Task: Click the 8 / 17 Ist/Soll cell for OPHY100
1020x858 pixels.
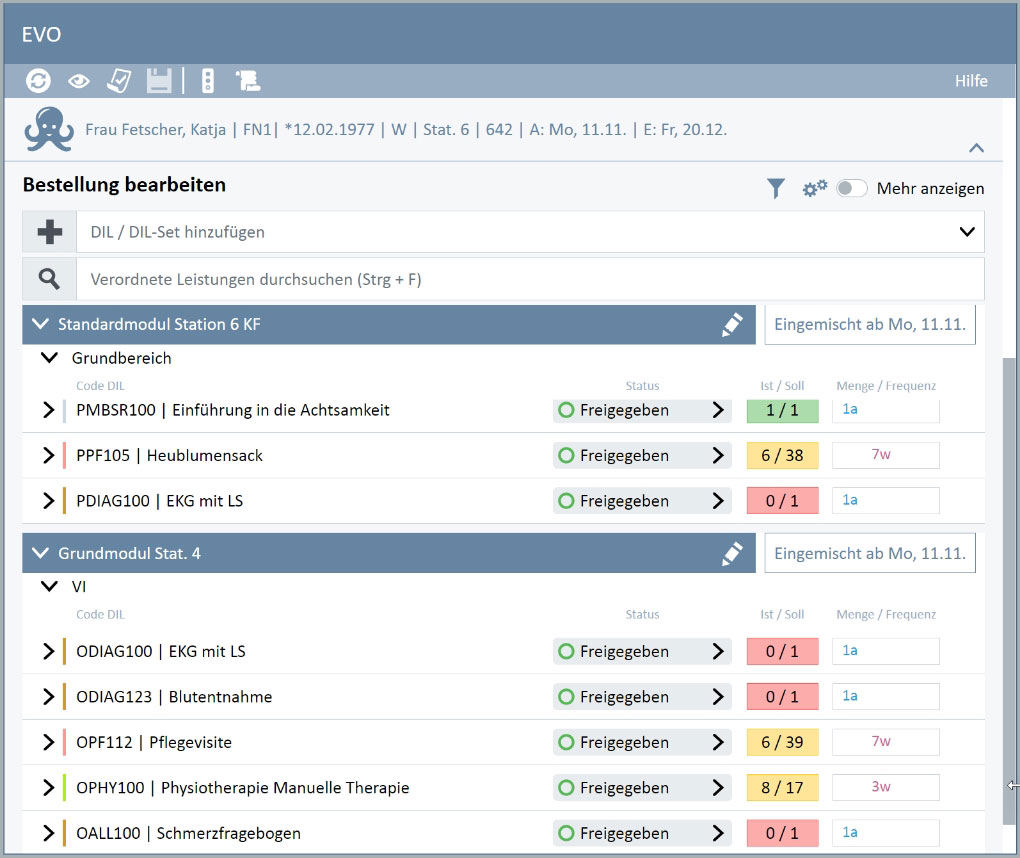Action: (782, 788)
